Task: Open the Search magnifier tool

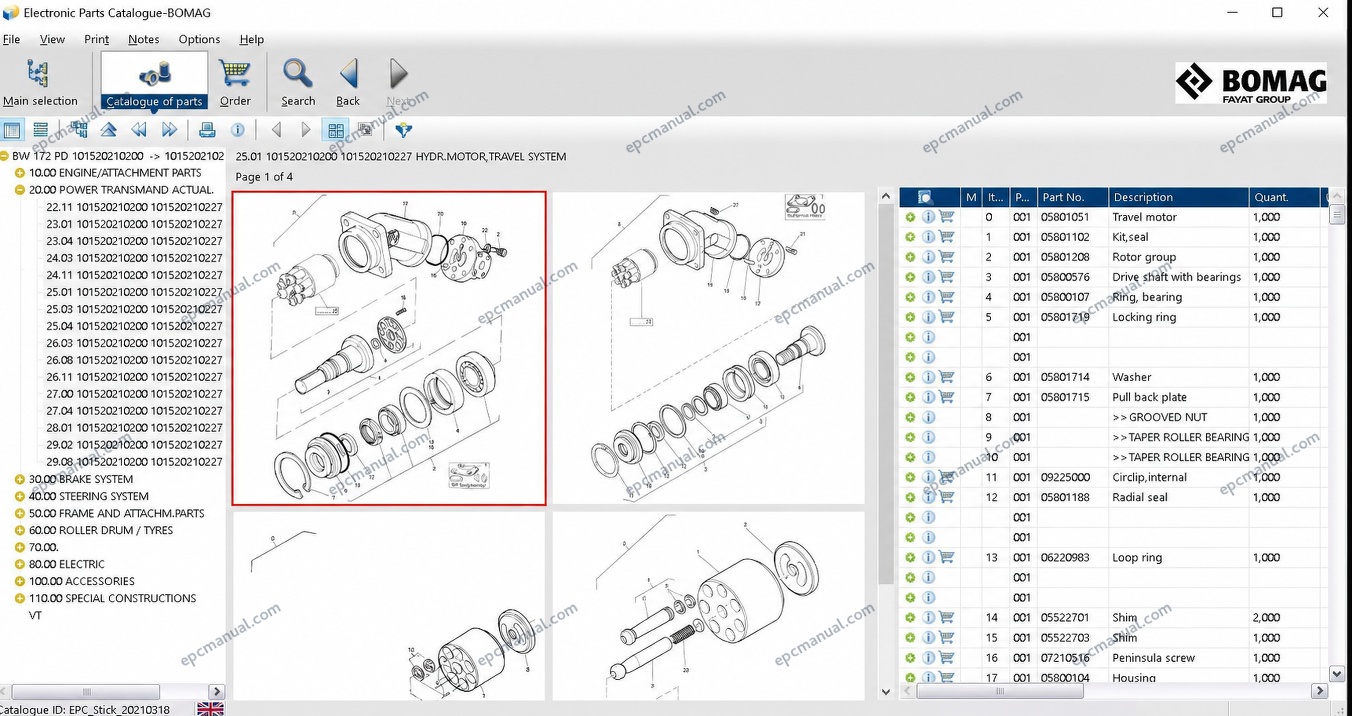Action: click(x=298, y=82)
